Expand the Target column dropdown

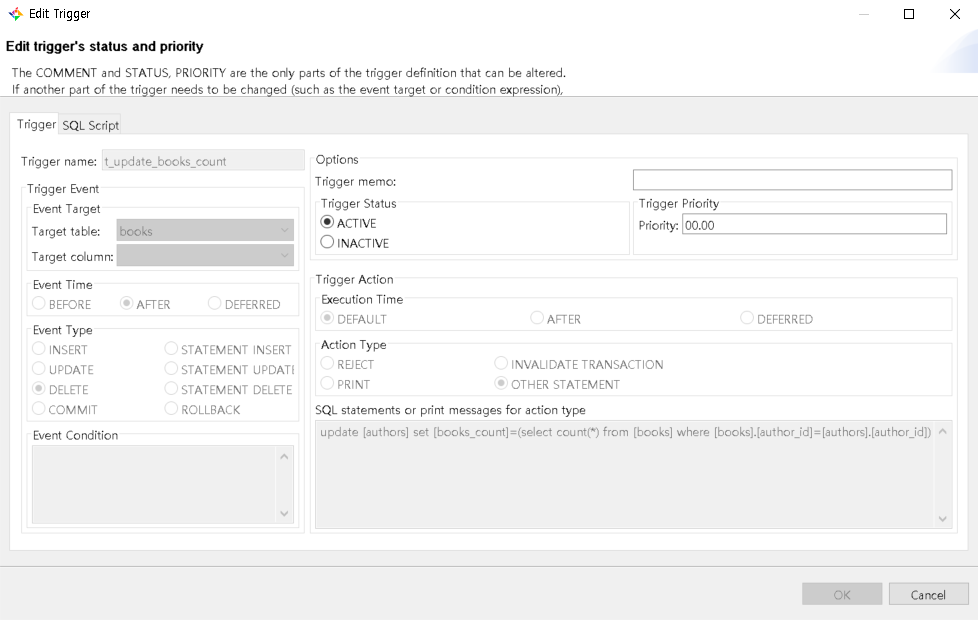(x=205, y=256)
